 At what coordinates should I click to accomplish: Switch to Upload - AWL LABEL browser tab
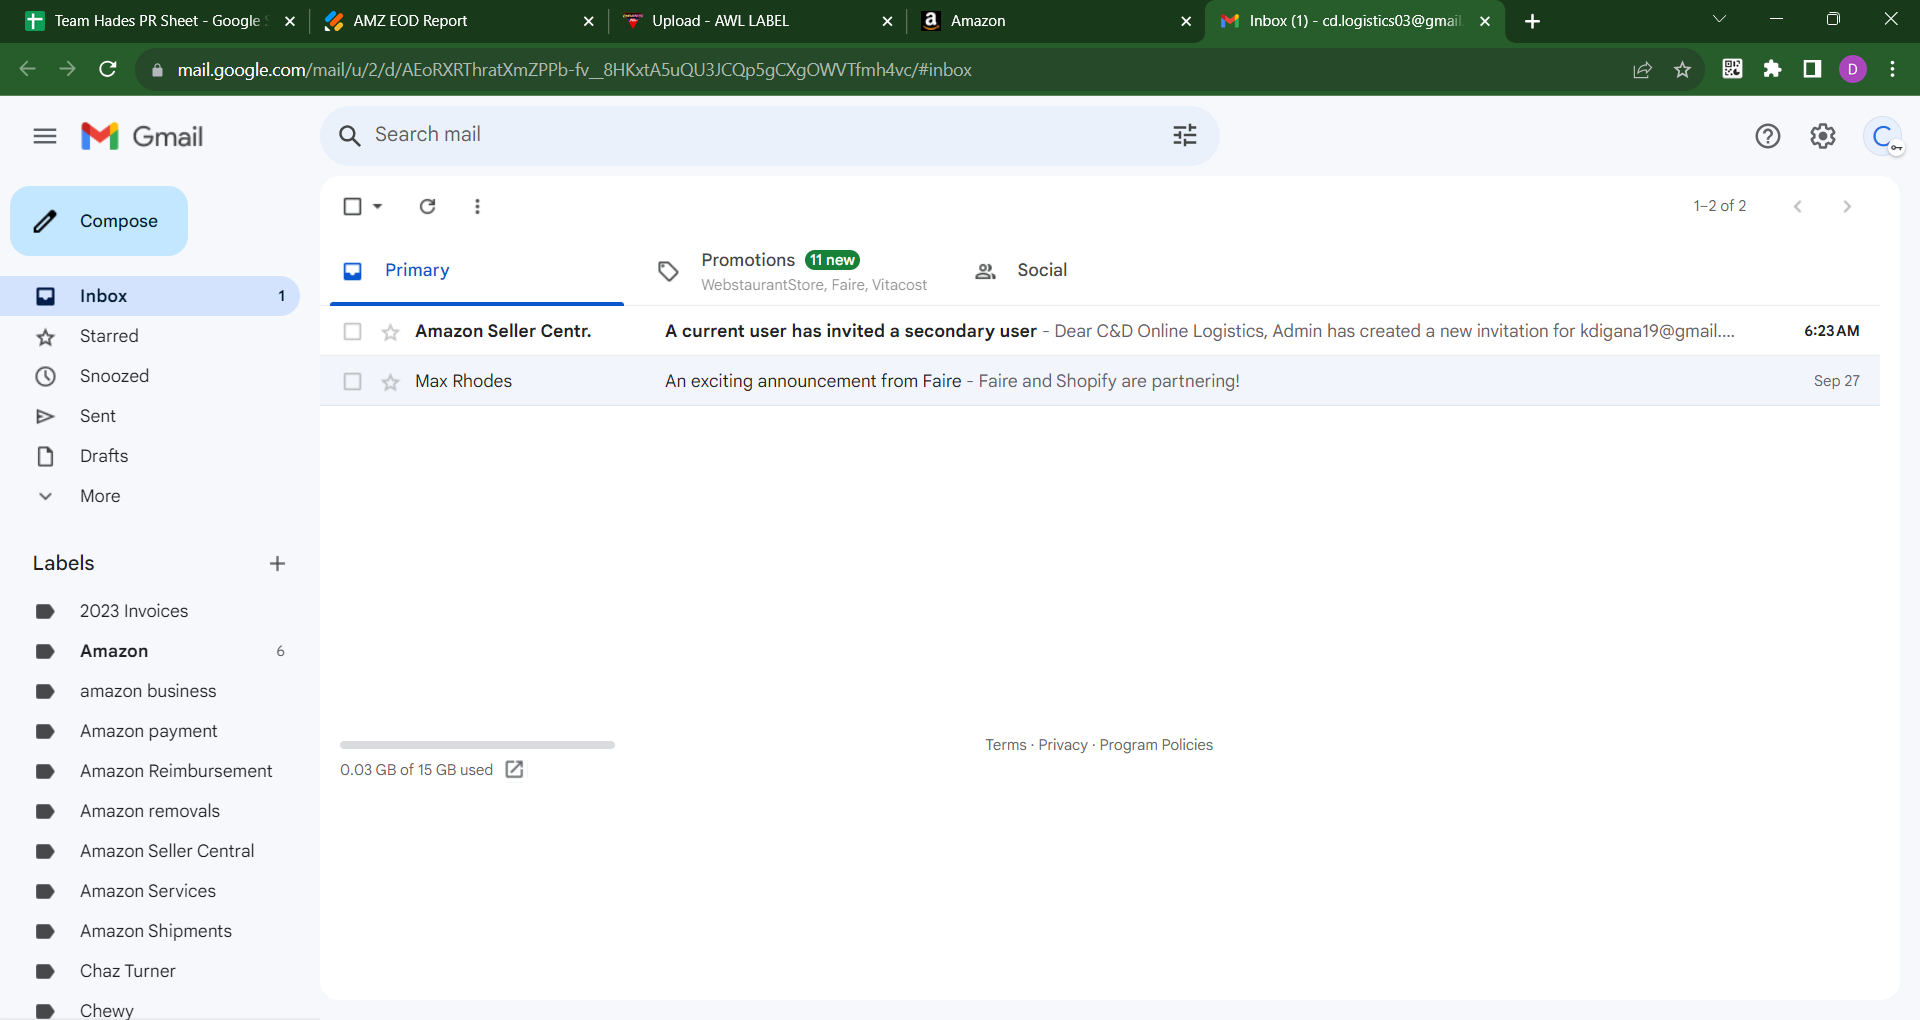click(757, 21)
